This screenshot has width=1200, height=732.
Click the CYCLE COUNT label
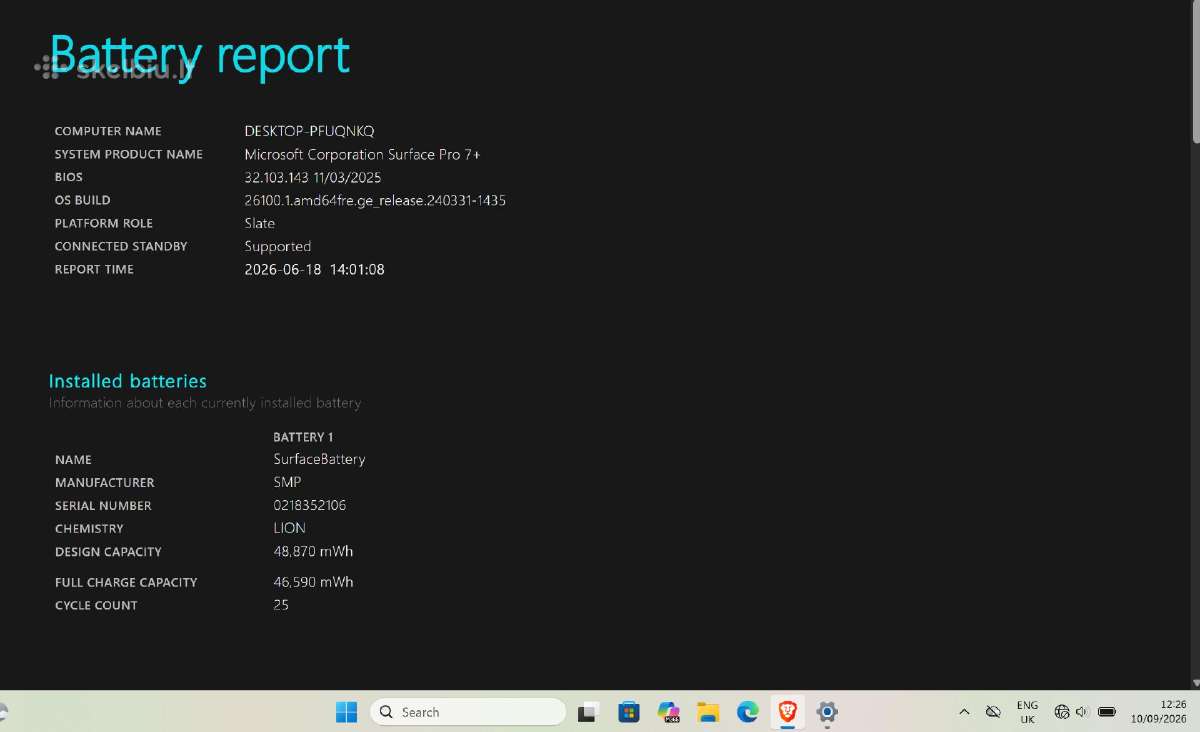tap(96, 605)
